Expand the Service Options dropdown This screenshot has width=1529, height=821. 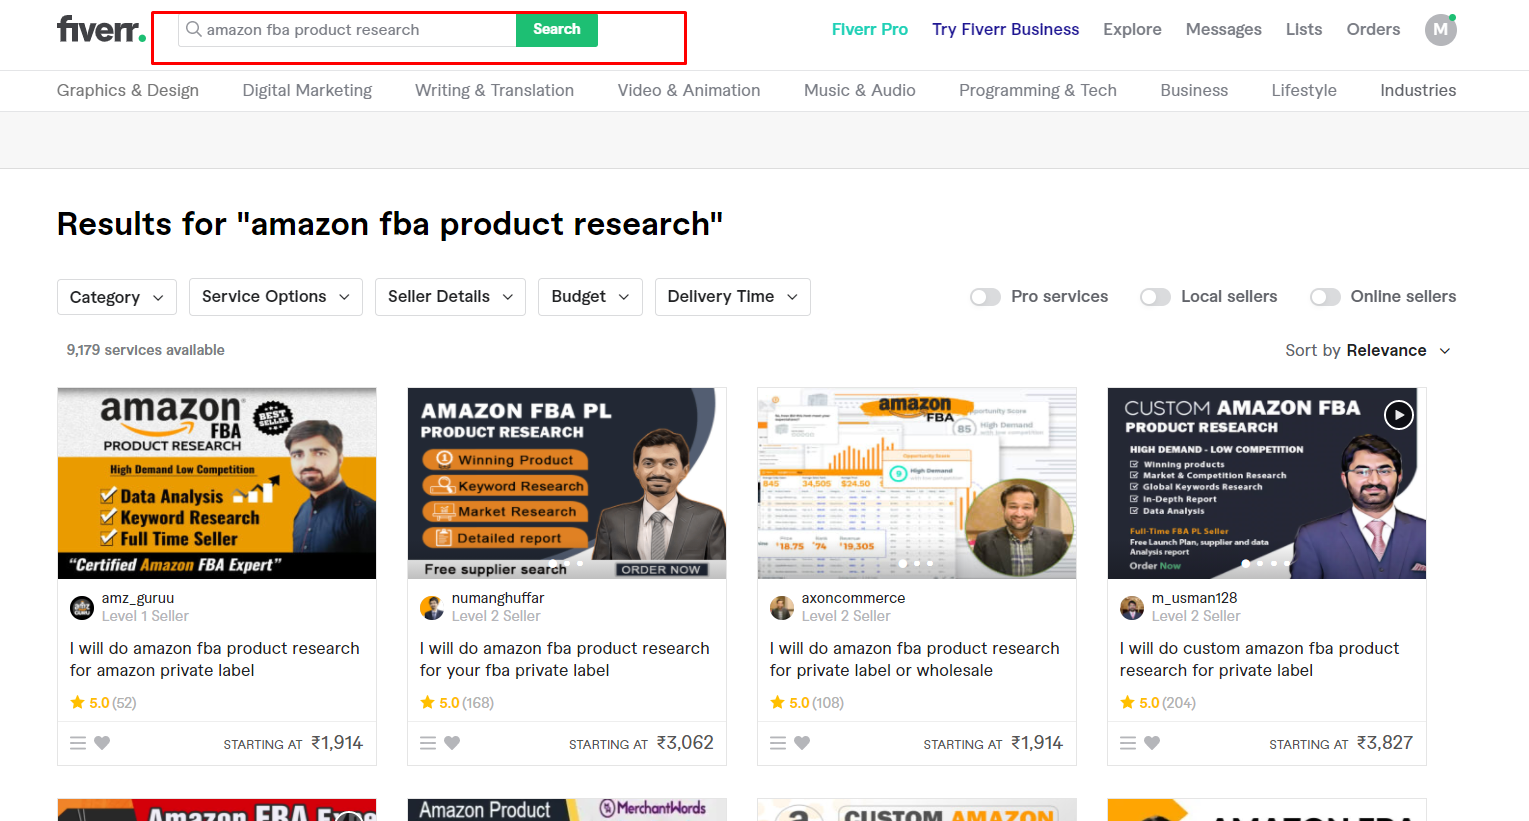pyautogui.click(x=276, y=297)
